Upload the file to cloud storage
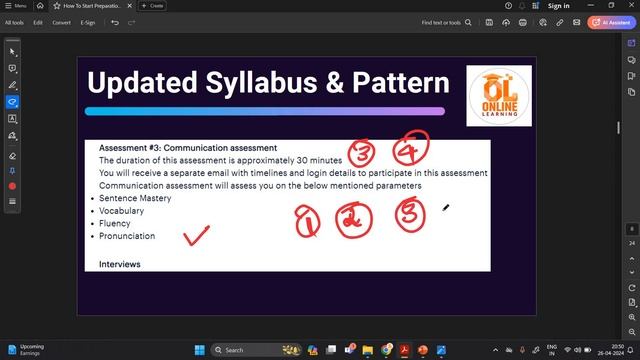Screen dimensions: 640x360 click(x=506, y=22)
